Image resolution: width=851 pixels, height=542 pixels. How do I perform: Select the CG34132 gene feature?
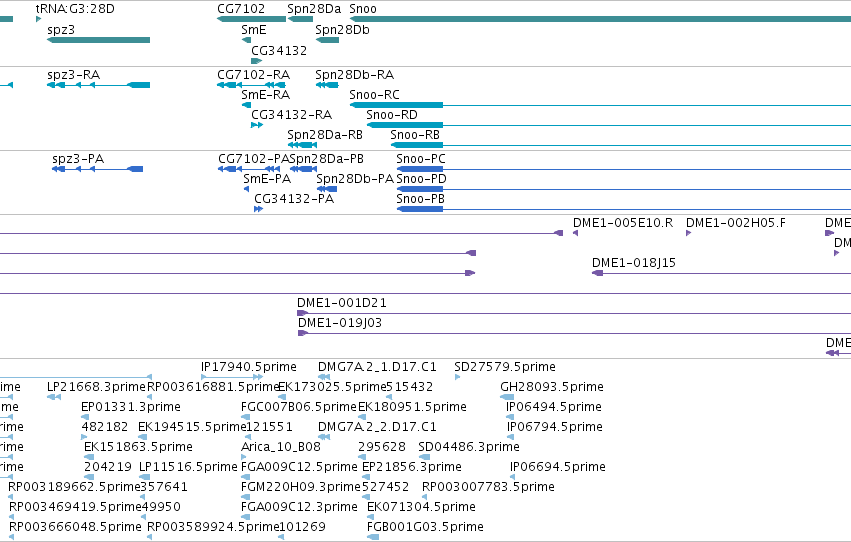[257, 61]
